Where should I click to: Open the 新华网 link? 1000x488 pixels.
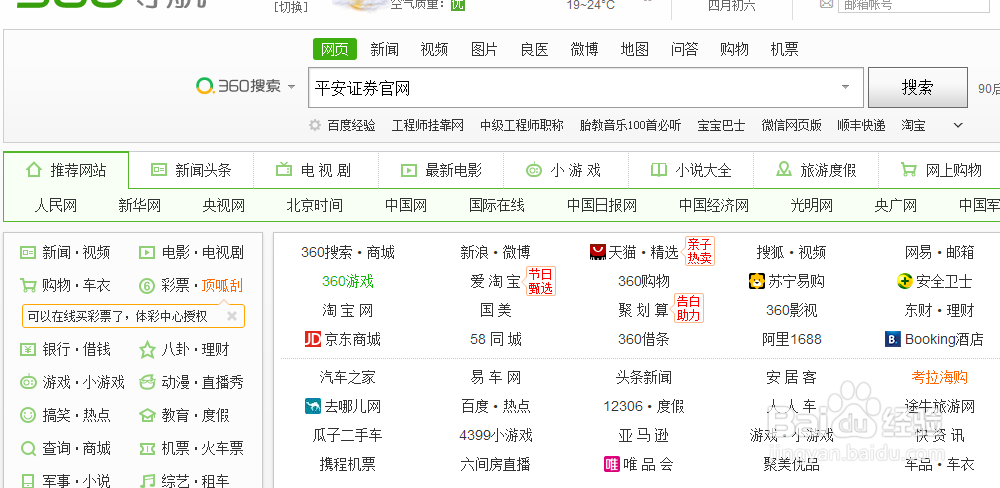[140, 205]
